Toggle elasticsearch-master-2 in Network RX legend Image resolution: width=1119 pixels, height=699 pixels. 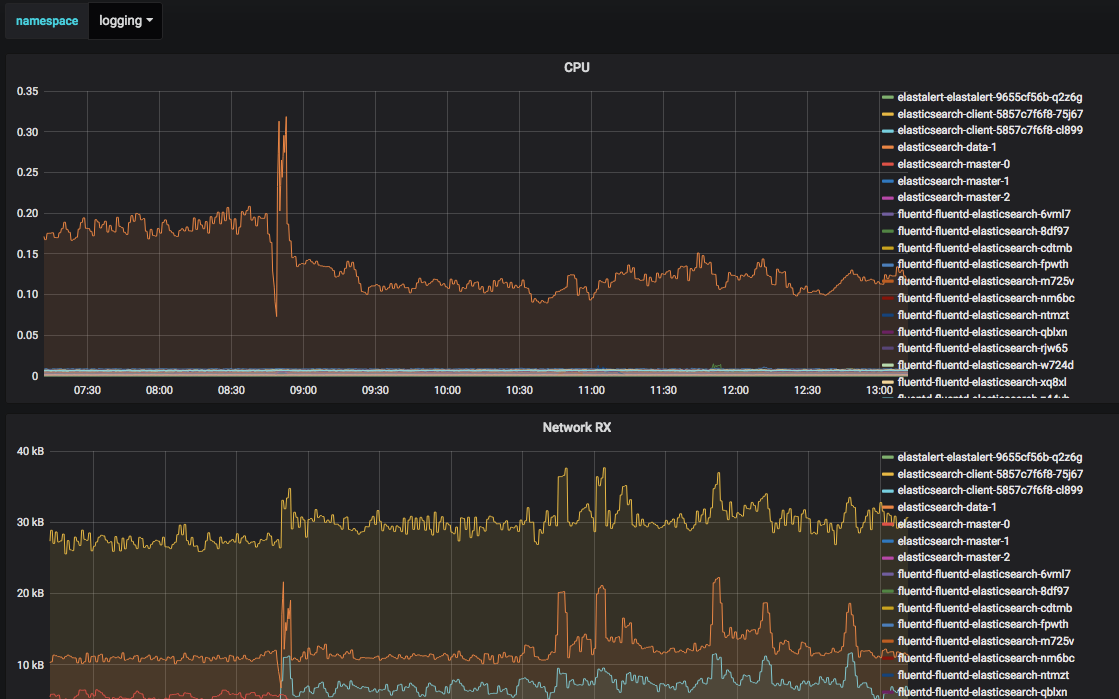click(953, 557)
